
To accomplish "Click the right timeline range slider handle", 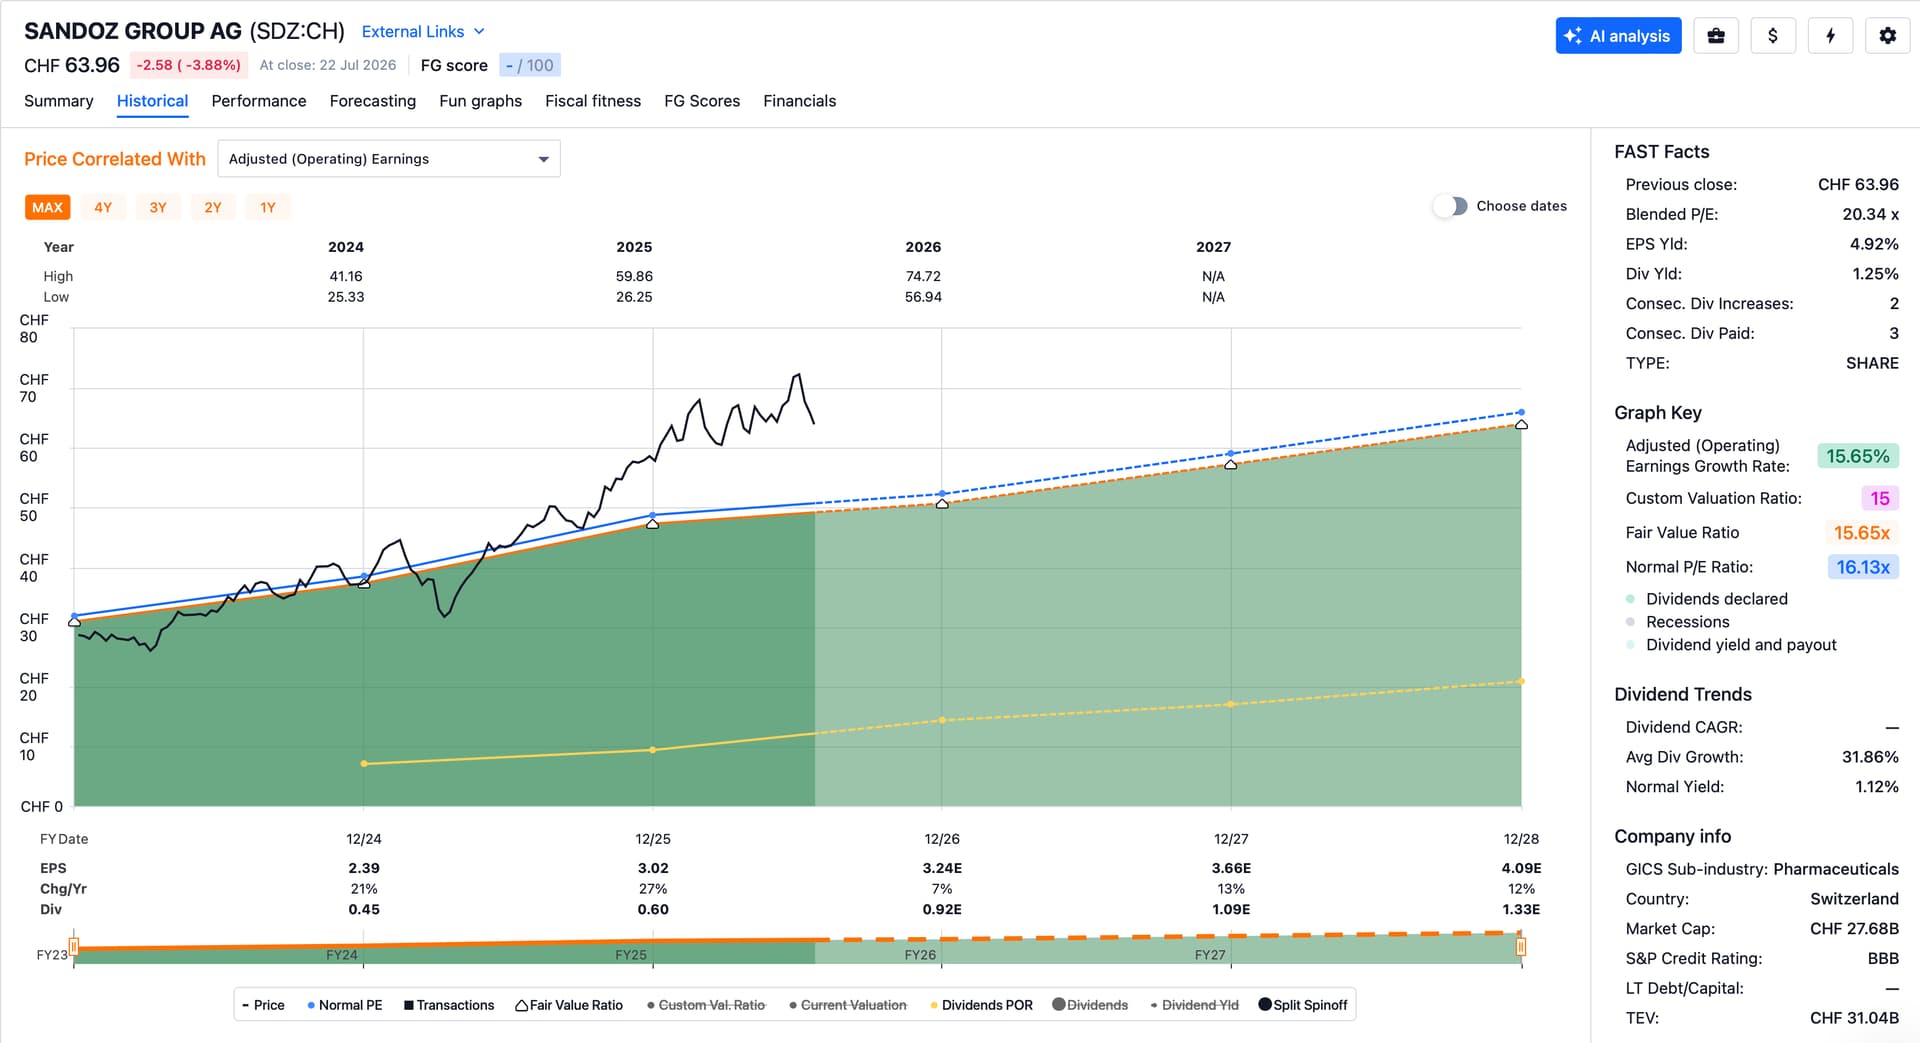I will (1521, 946).
